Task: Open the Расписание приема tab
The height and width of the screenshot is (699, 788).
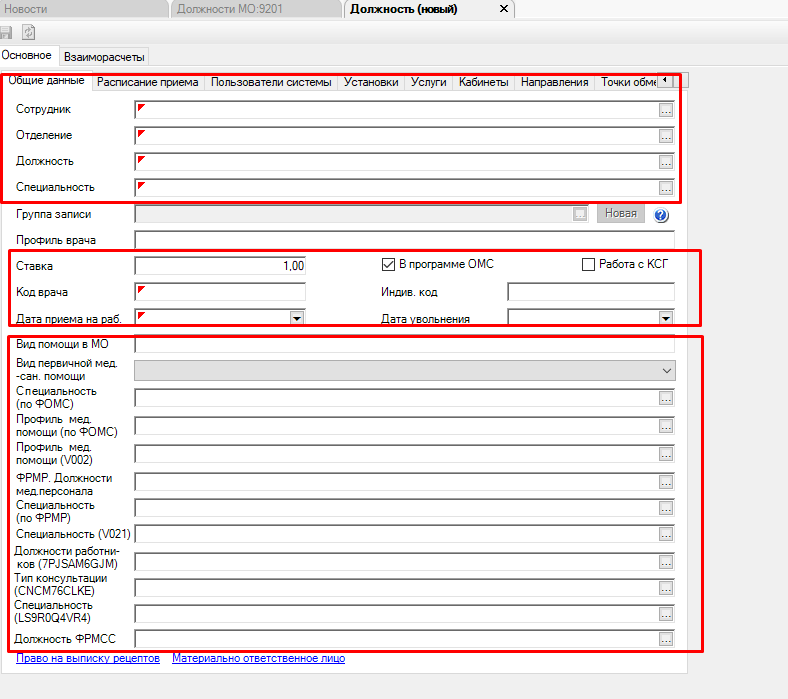Action: click(x=148, y=82)
